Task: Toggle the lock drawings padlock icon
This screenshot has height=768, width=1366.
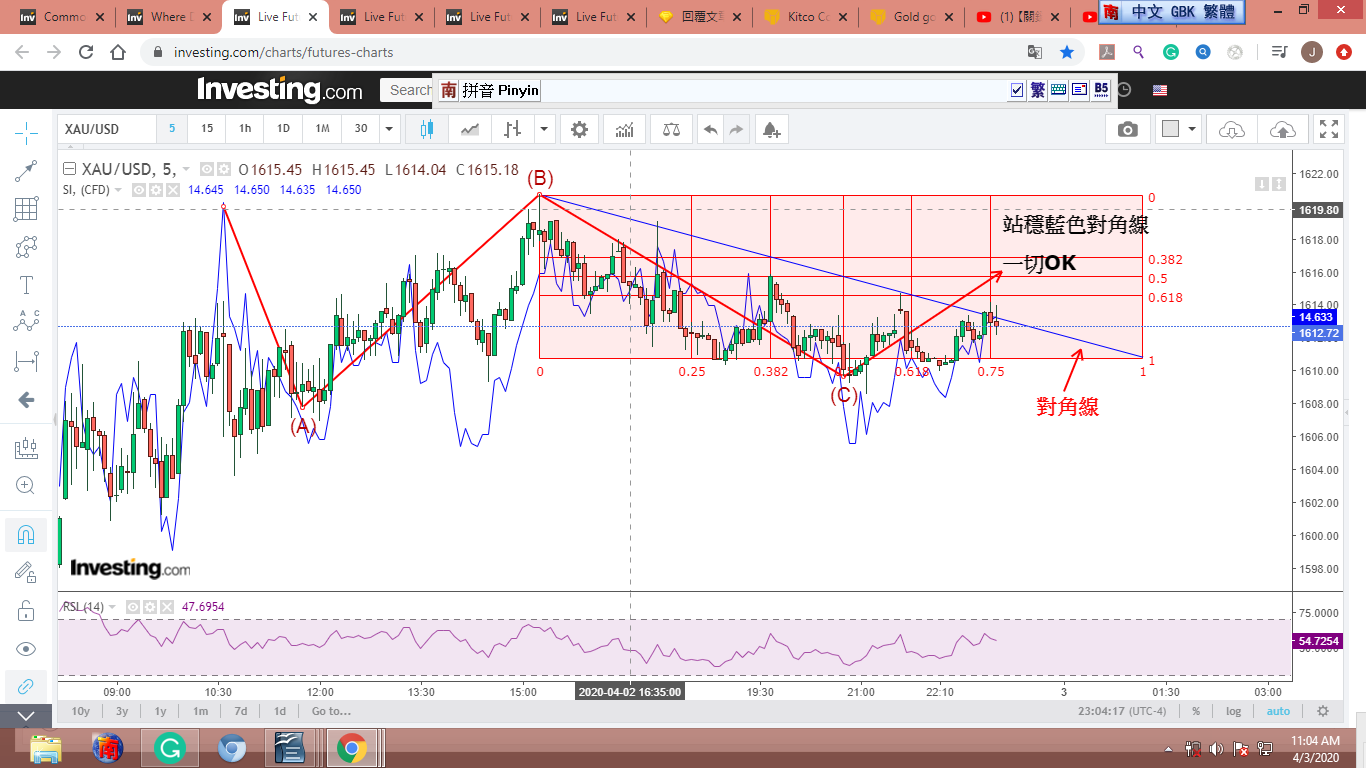Action: click(x=26, y=610)
